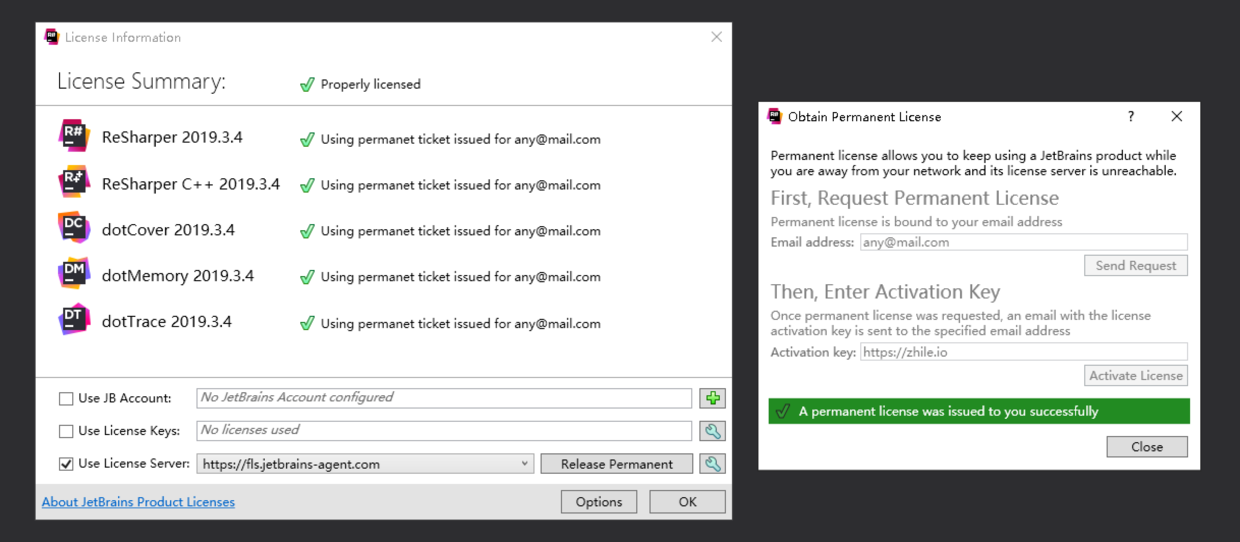
Task: Click the dotTrace product icon
Action: [74, 320]
